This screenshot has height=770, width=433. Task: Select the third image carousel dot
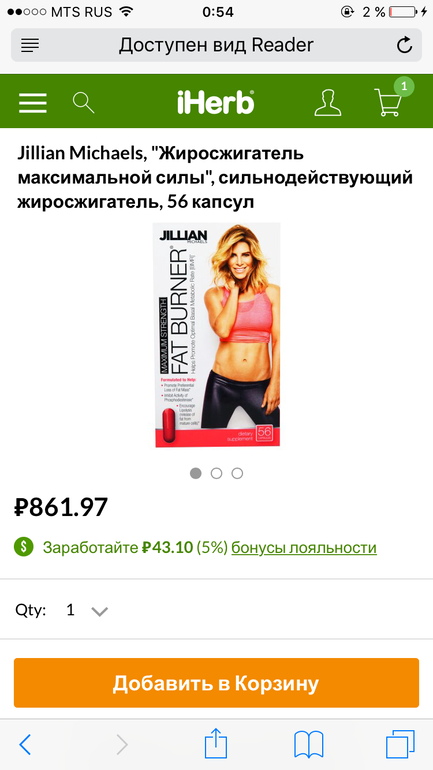tap(237, 473)
